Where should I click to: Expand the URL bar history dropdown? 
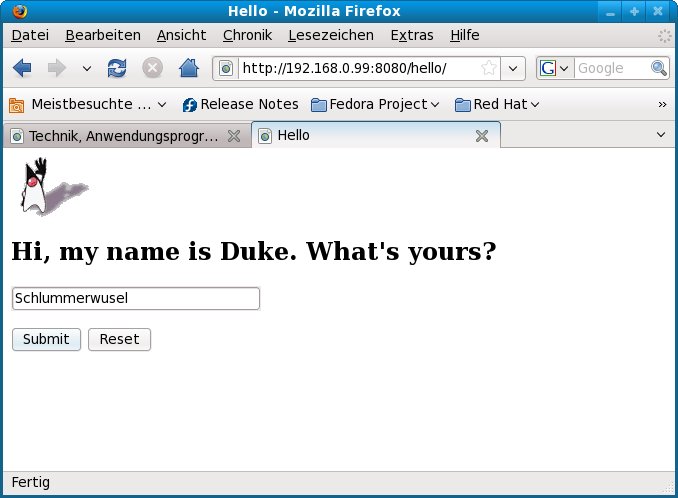513,68
